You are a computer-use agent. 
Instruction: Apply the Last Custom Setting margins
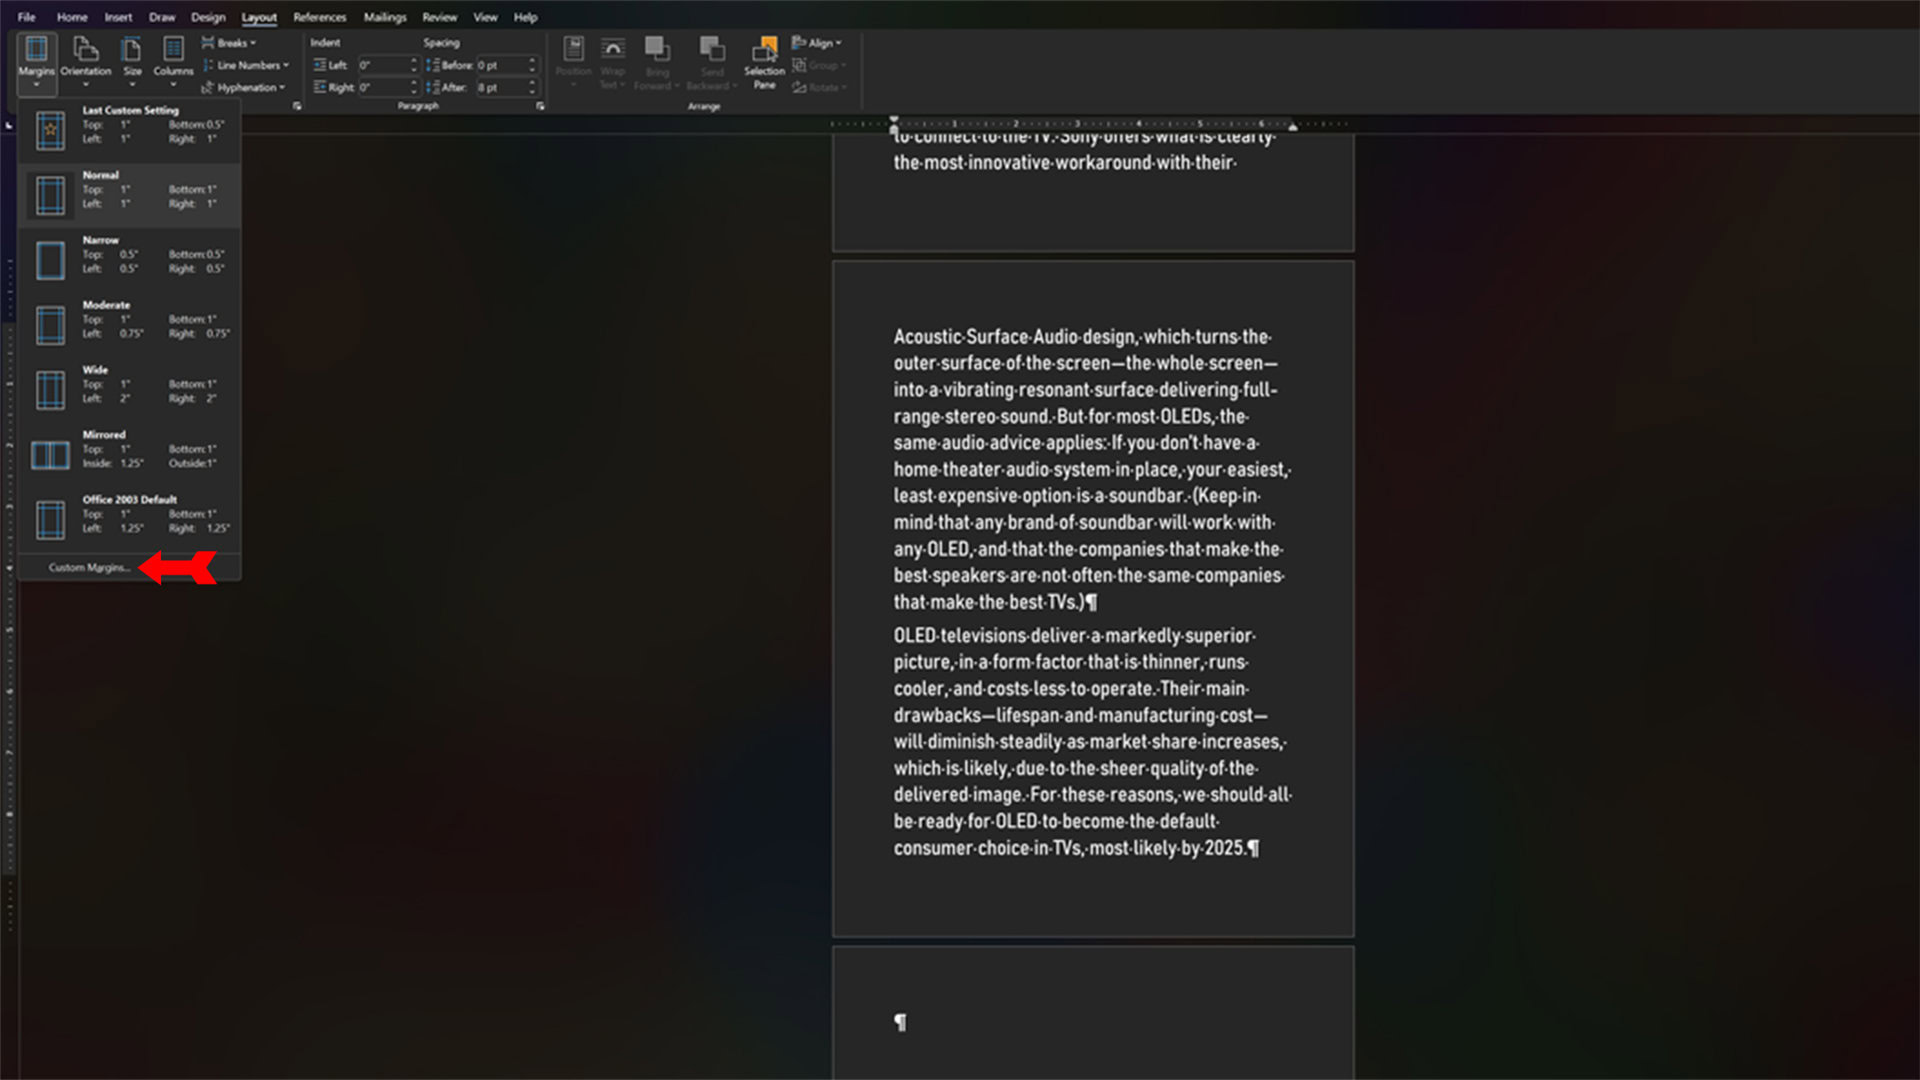130,128
